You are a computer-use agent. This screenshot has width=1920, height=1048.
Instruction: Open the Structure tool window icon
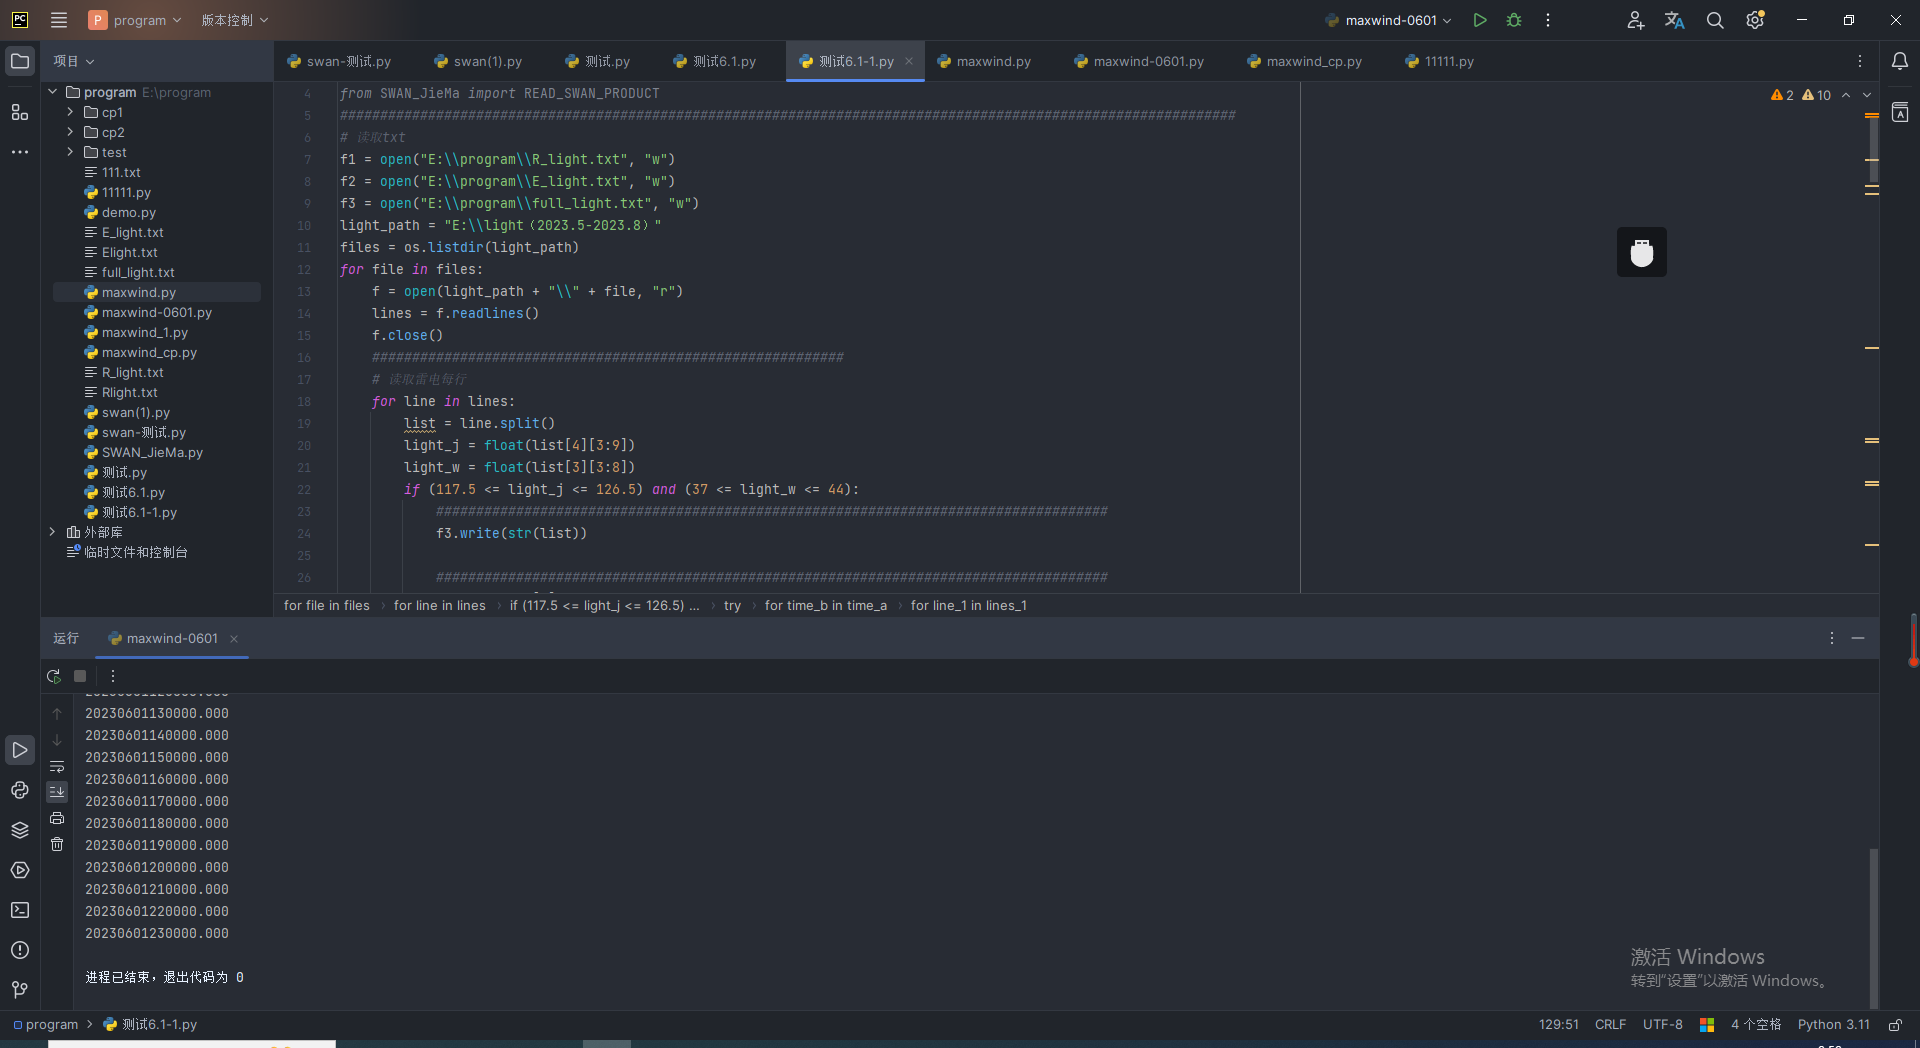pyautogui.click(x=20, y=112)
